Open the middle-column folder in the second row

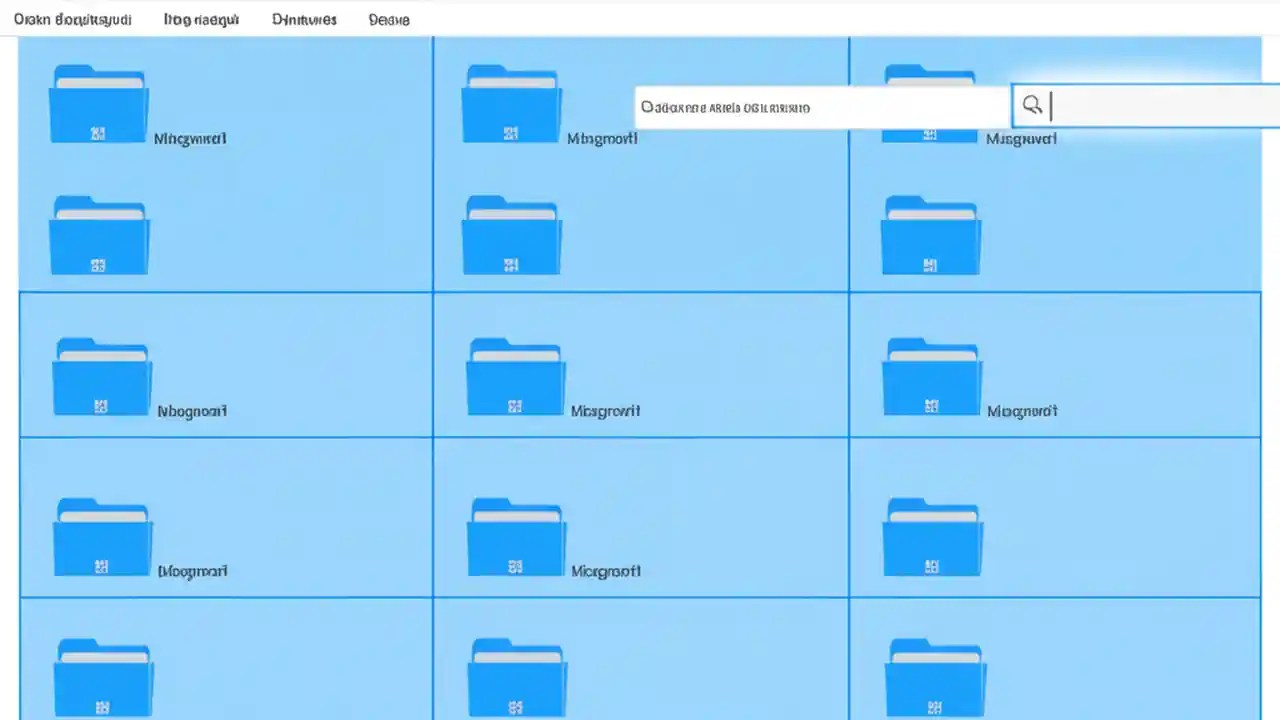(x=511, y=235)
